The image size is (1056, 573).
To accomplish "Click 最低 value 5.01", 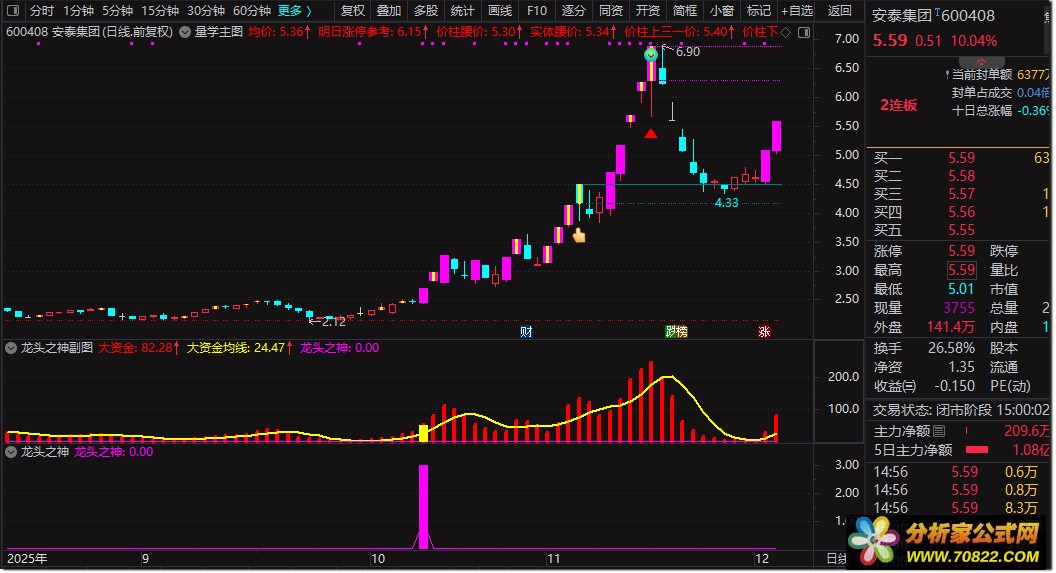I will pos(961,289).
